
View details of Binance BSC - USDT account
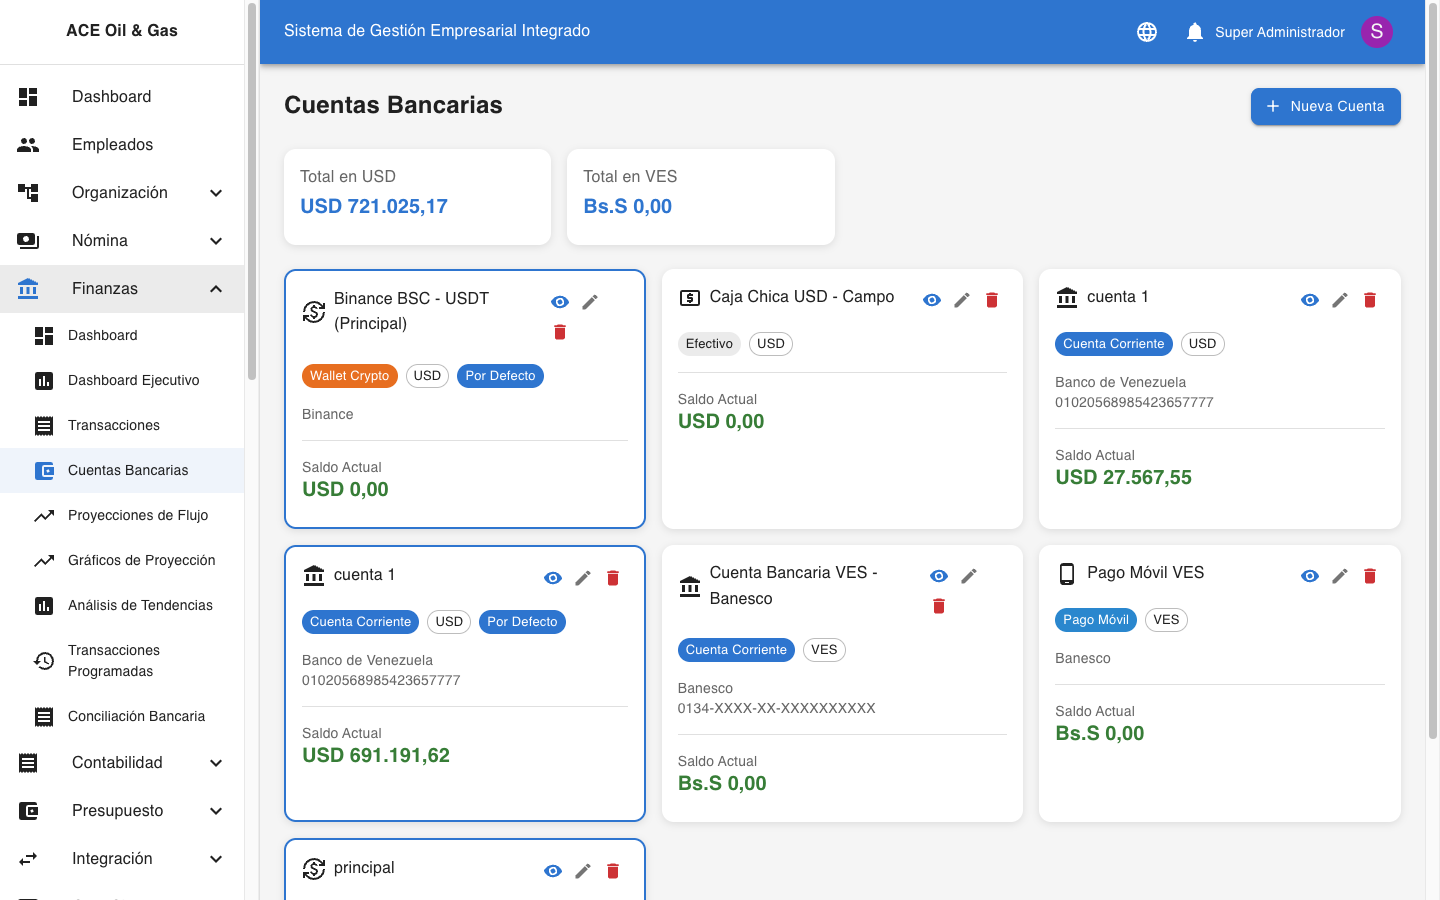coord(560,302)
